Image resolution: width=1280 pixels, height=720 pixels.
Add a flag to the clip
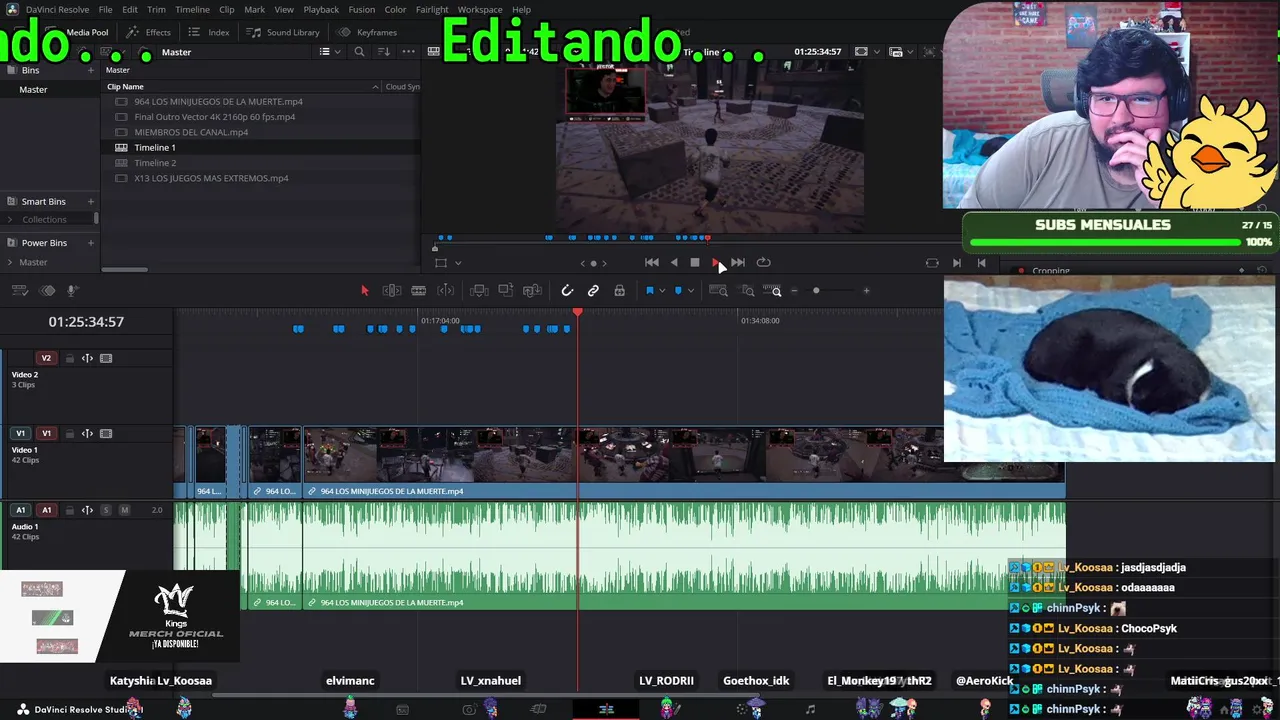pos(649,291)
